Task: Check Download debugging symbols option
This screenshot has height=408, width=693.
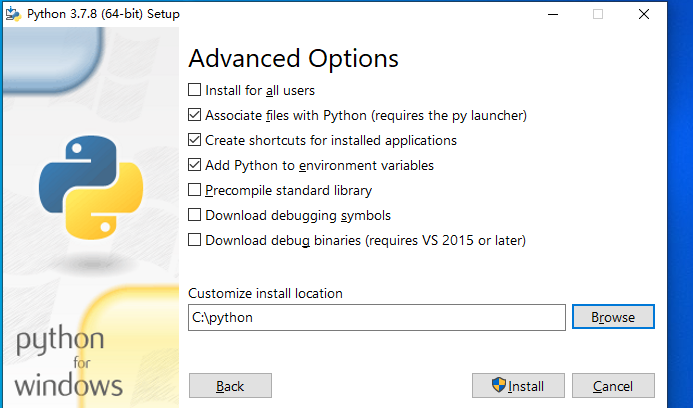Action: pyautogui.click(x=194, y=215)
